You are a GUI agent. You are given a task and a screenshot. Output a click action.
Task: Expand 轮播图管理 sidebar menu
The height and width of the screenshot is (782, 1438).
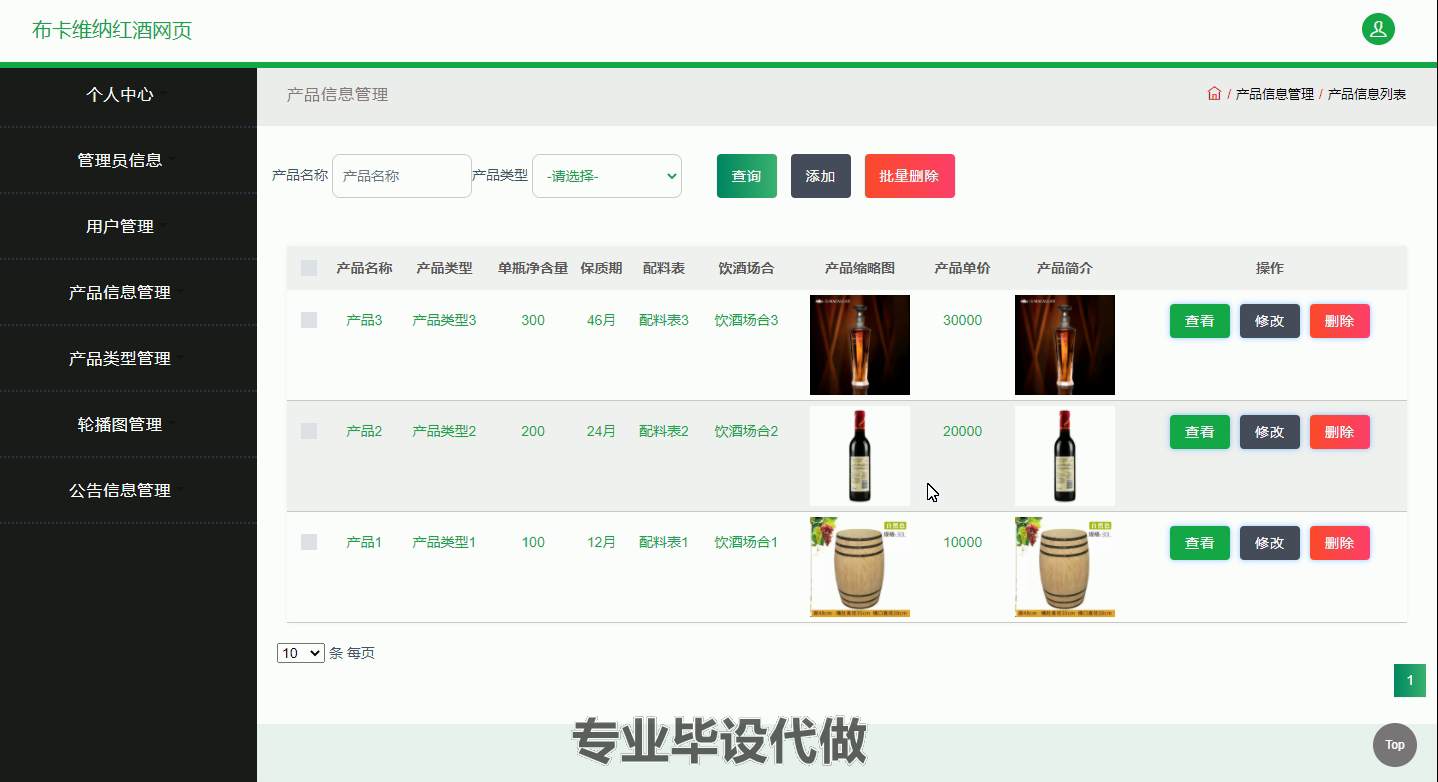[128, 424]
